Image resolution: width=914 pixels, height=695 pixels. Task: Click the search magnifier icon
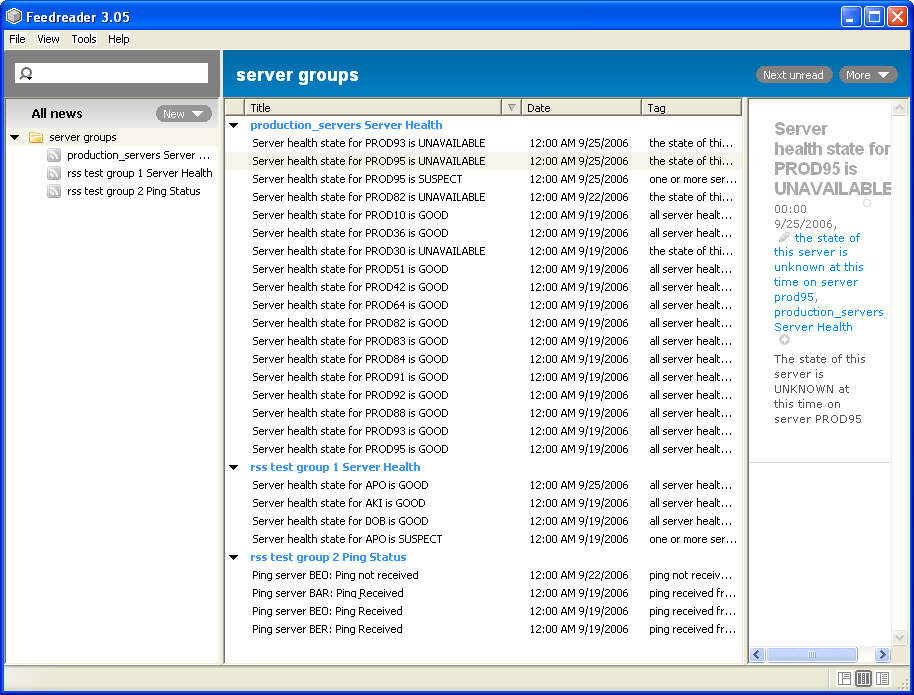[x=27, y=73]
